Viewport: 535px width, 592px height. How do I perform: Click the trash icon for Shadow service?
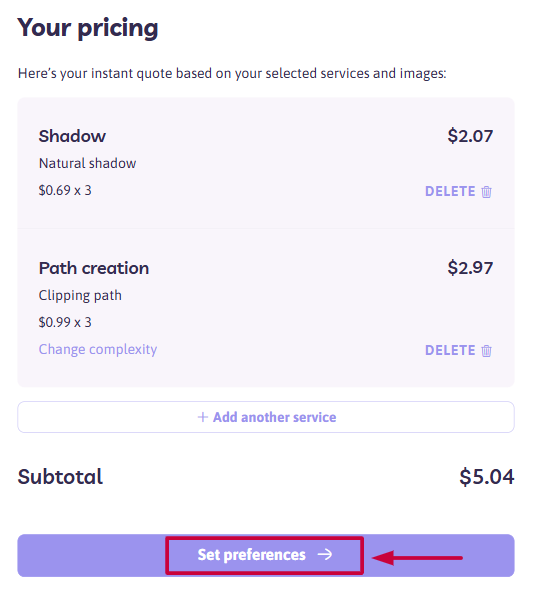[486, 191]
